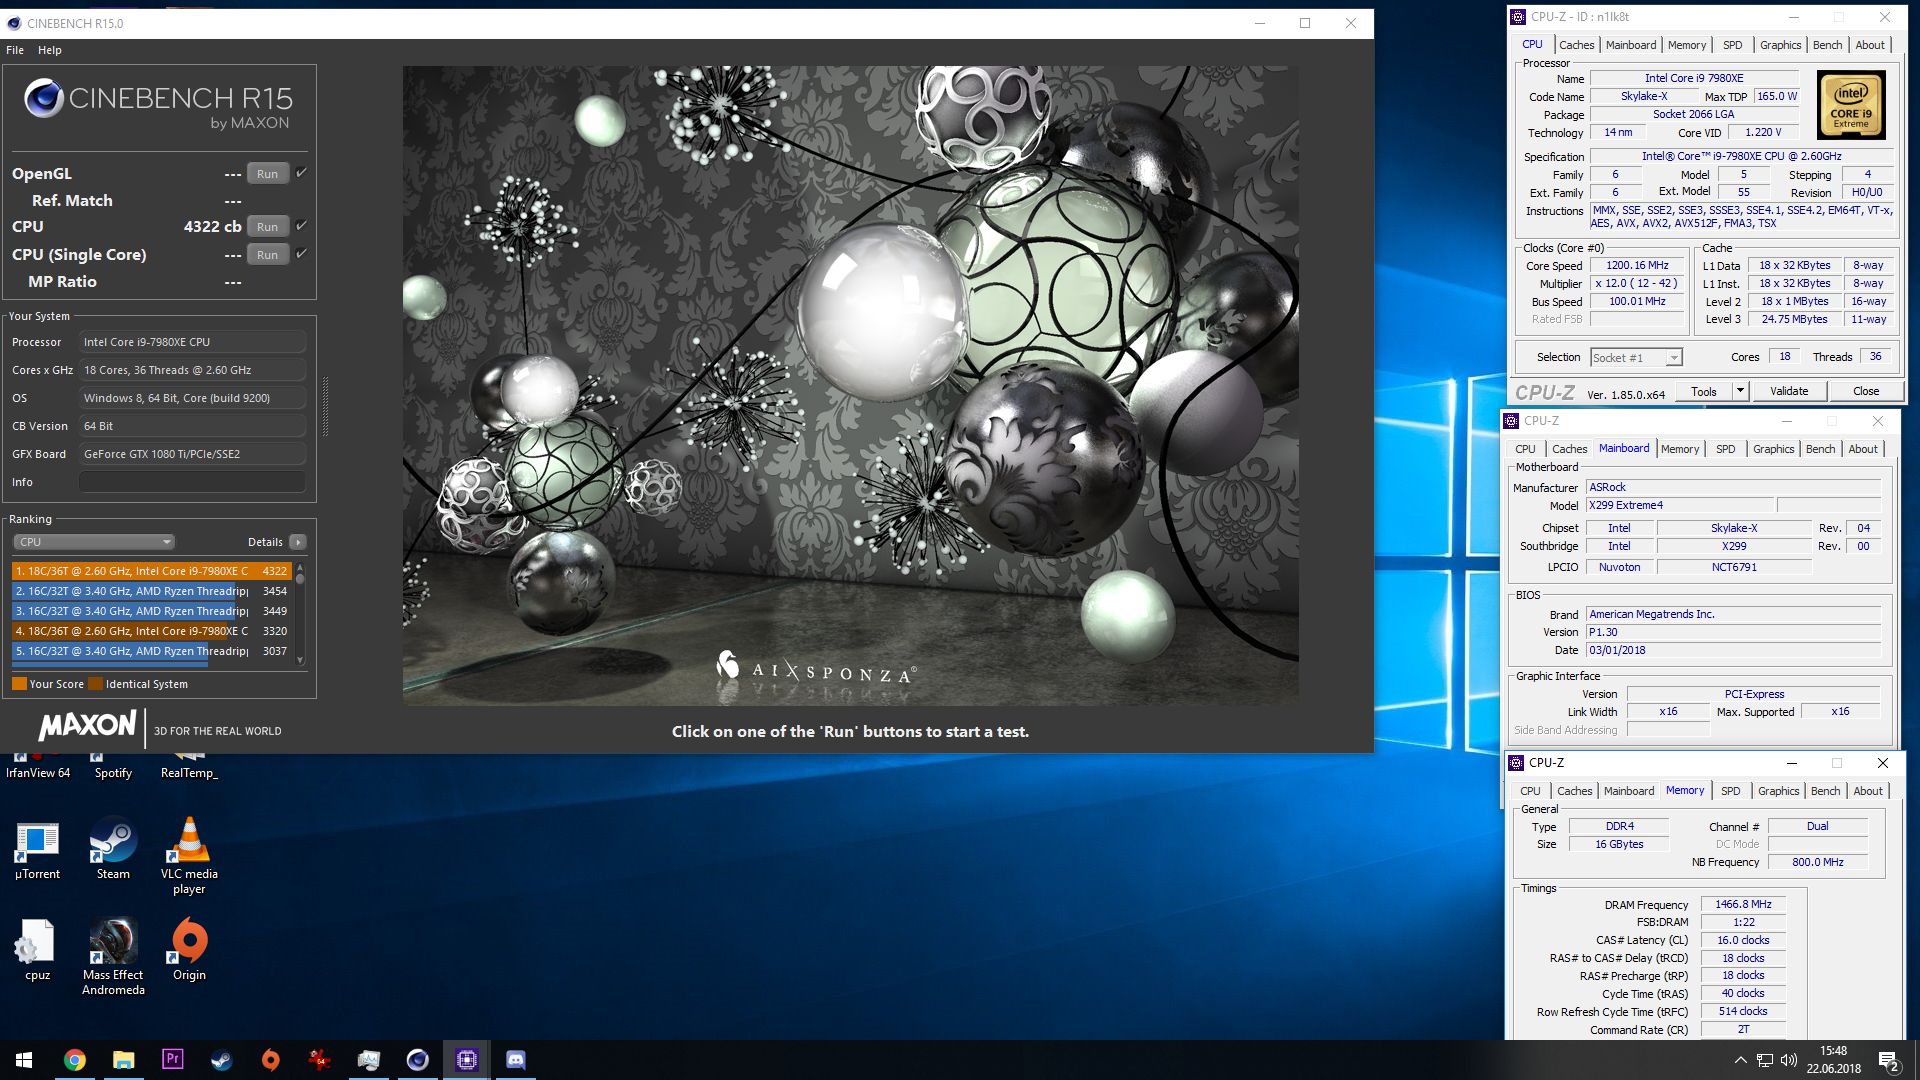Launch Mass Effect Andromeda desktop shortcut
The image size is (1920, 1080).
tap(113, 957)
